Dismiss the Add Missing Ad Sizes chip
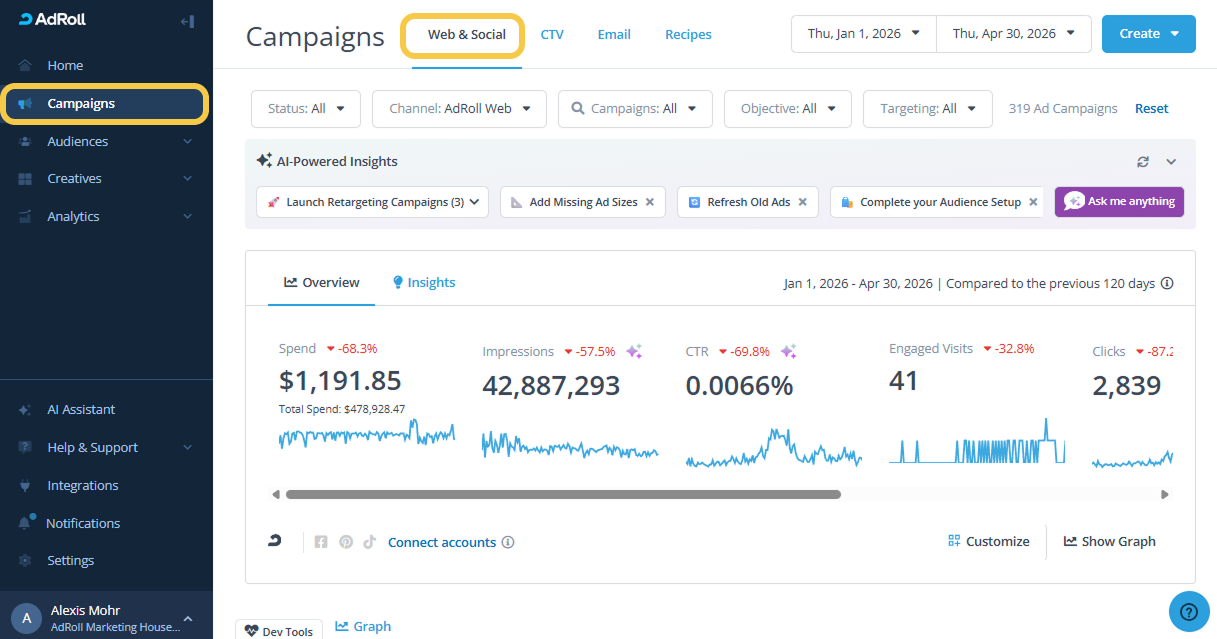 (x=649, y=202)
